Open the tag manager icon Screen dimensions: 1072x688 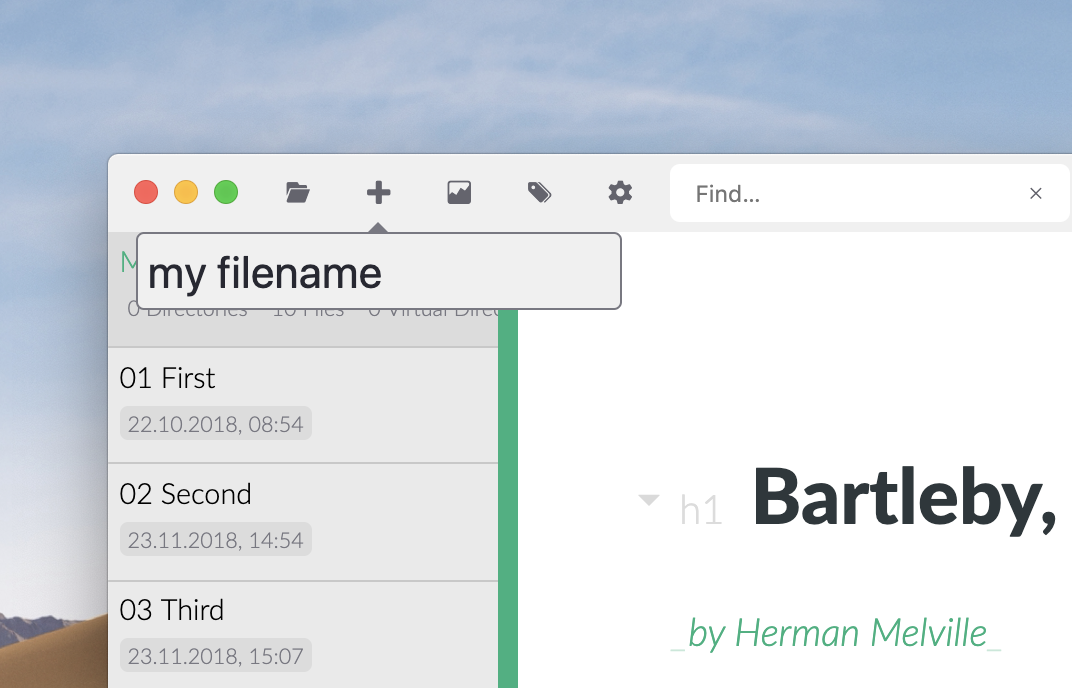(x=539, y=193)
